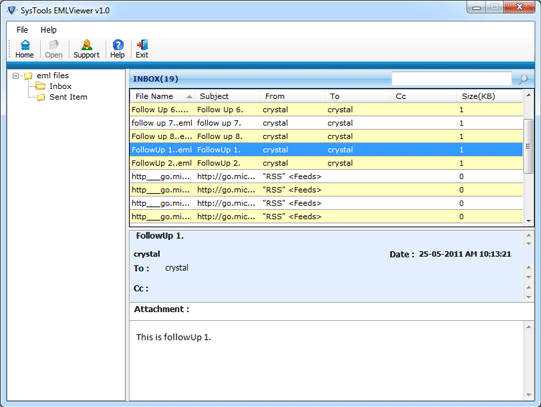Click the search input field
541x407 pixels.
pyautogui.click(x=451, y=79)
